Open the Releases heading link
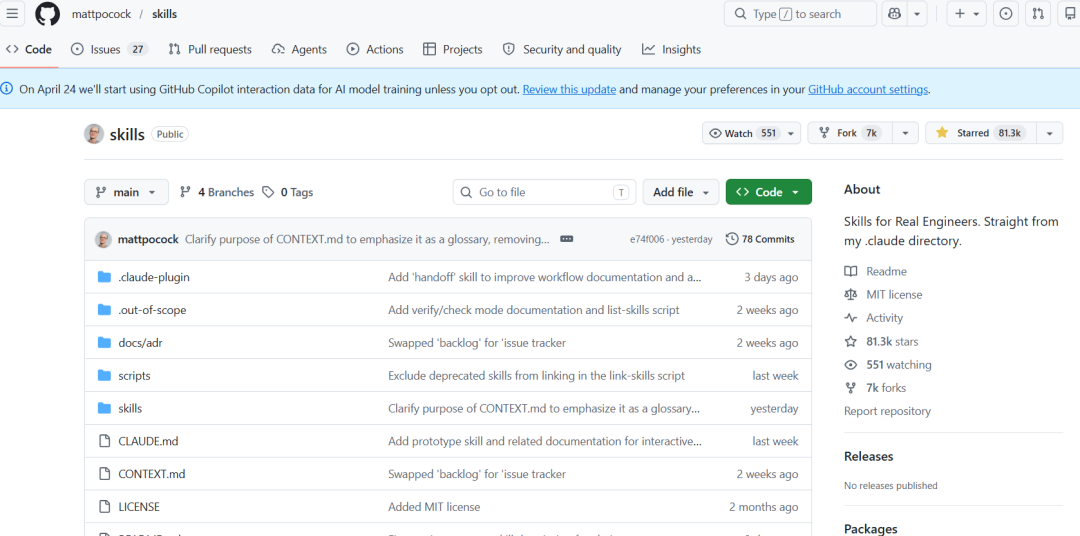 pyautogui.click(x=869, y=456)
